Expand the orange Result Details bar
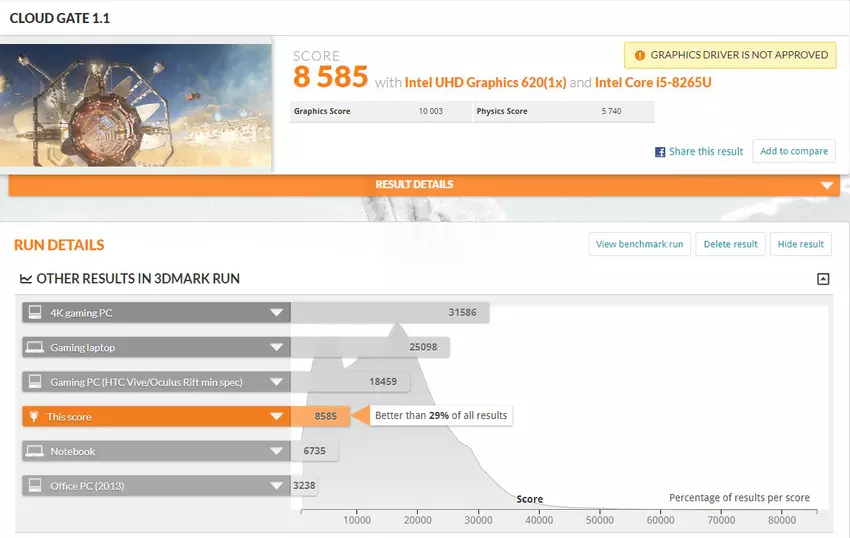This screenshot has height=538, width=850. point(826,185)
